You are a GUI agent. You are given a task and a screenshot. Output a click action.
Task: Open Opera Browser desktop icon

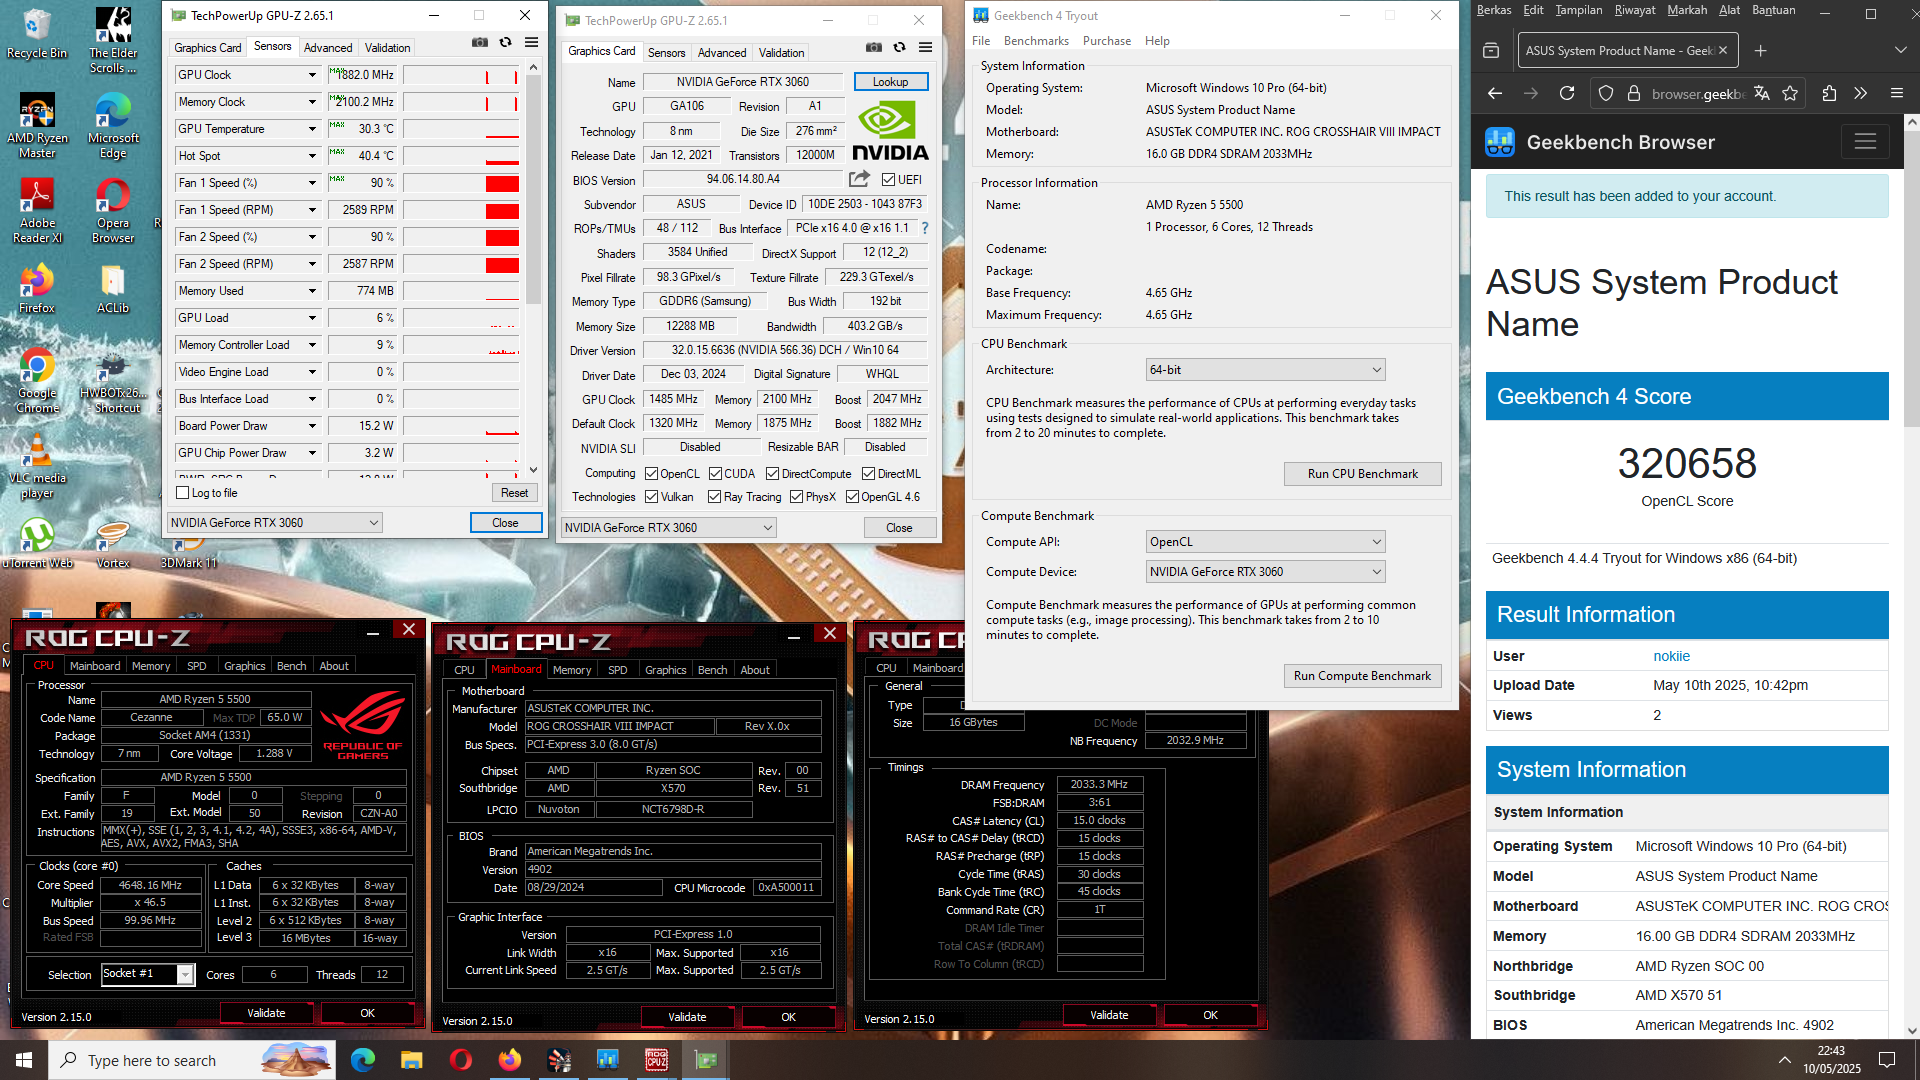pyautogui.click(x=113, y=211)
